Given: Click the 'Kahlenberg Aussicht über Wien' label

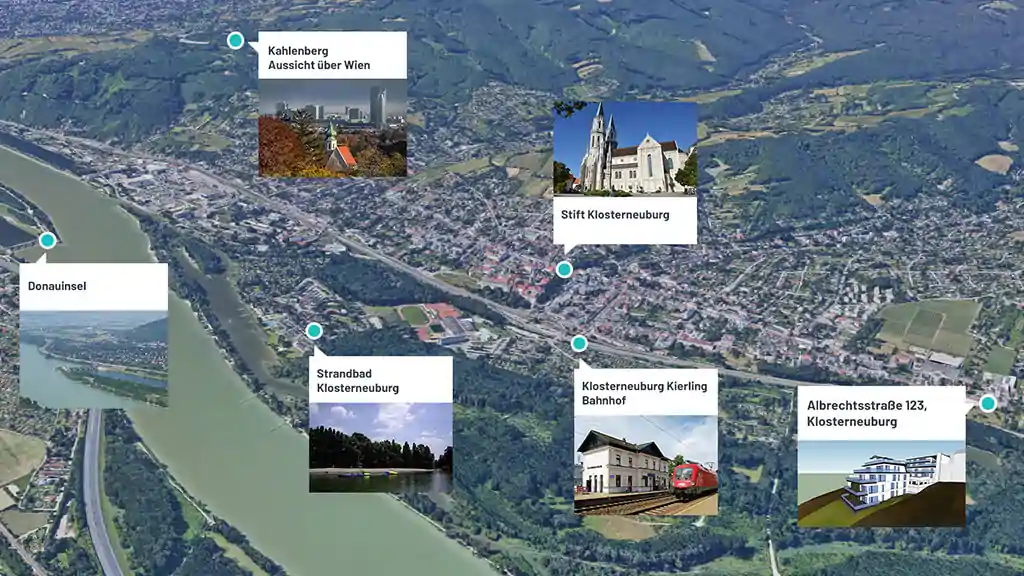Looking at the screenshot, I should tap(319, 58).
